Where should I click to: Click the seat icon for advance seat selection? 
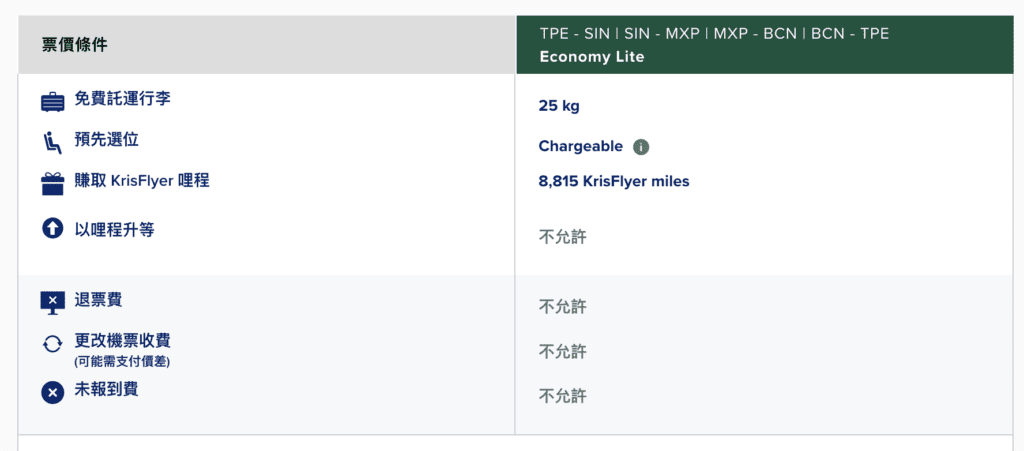tap(53, 144)
